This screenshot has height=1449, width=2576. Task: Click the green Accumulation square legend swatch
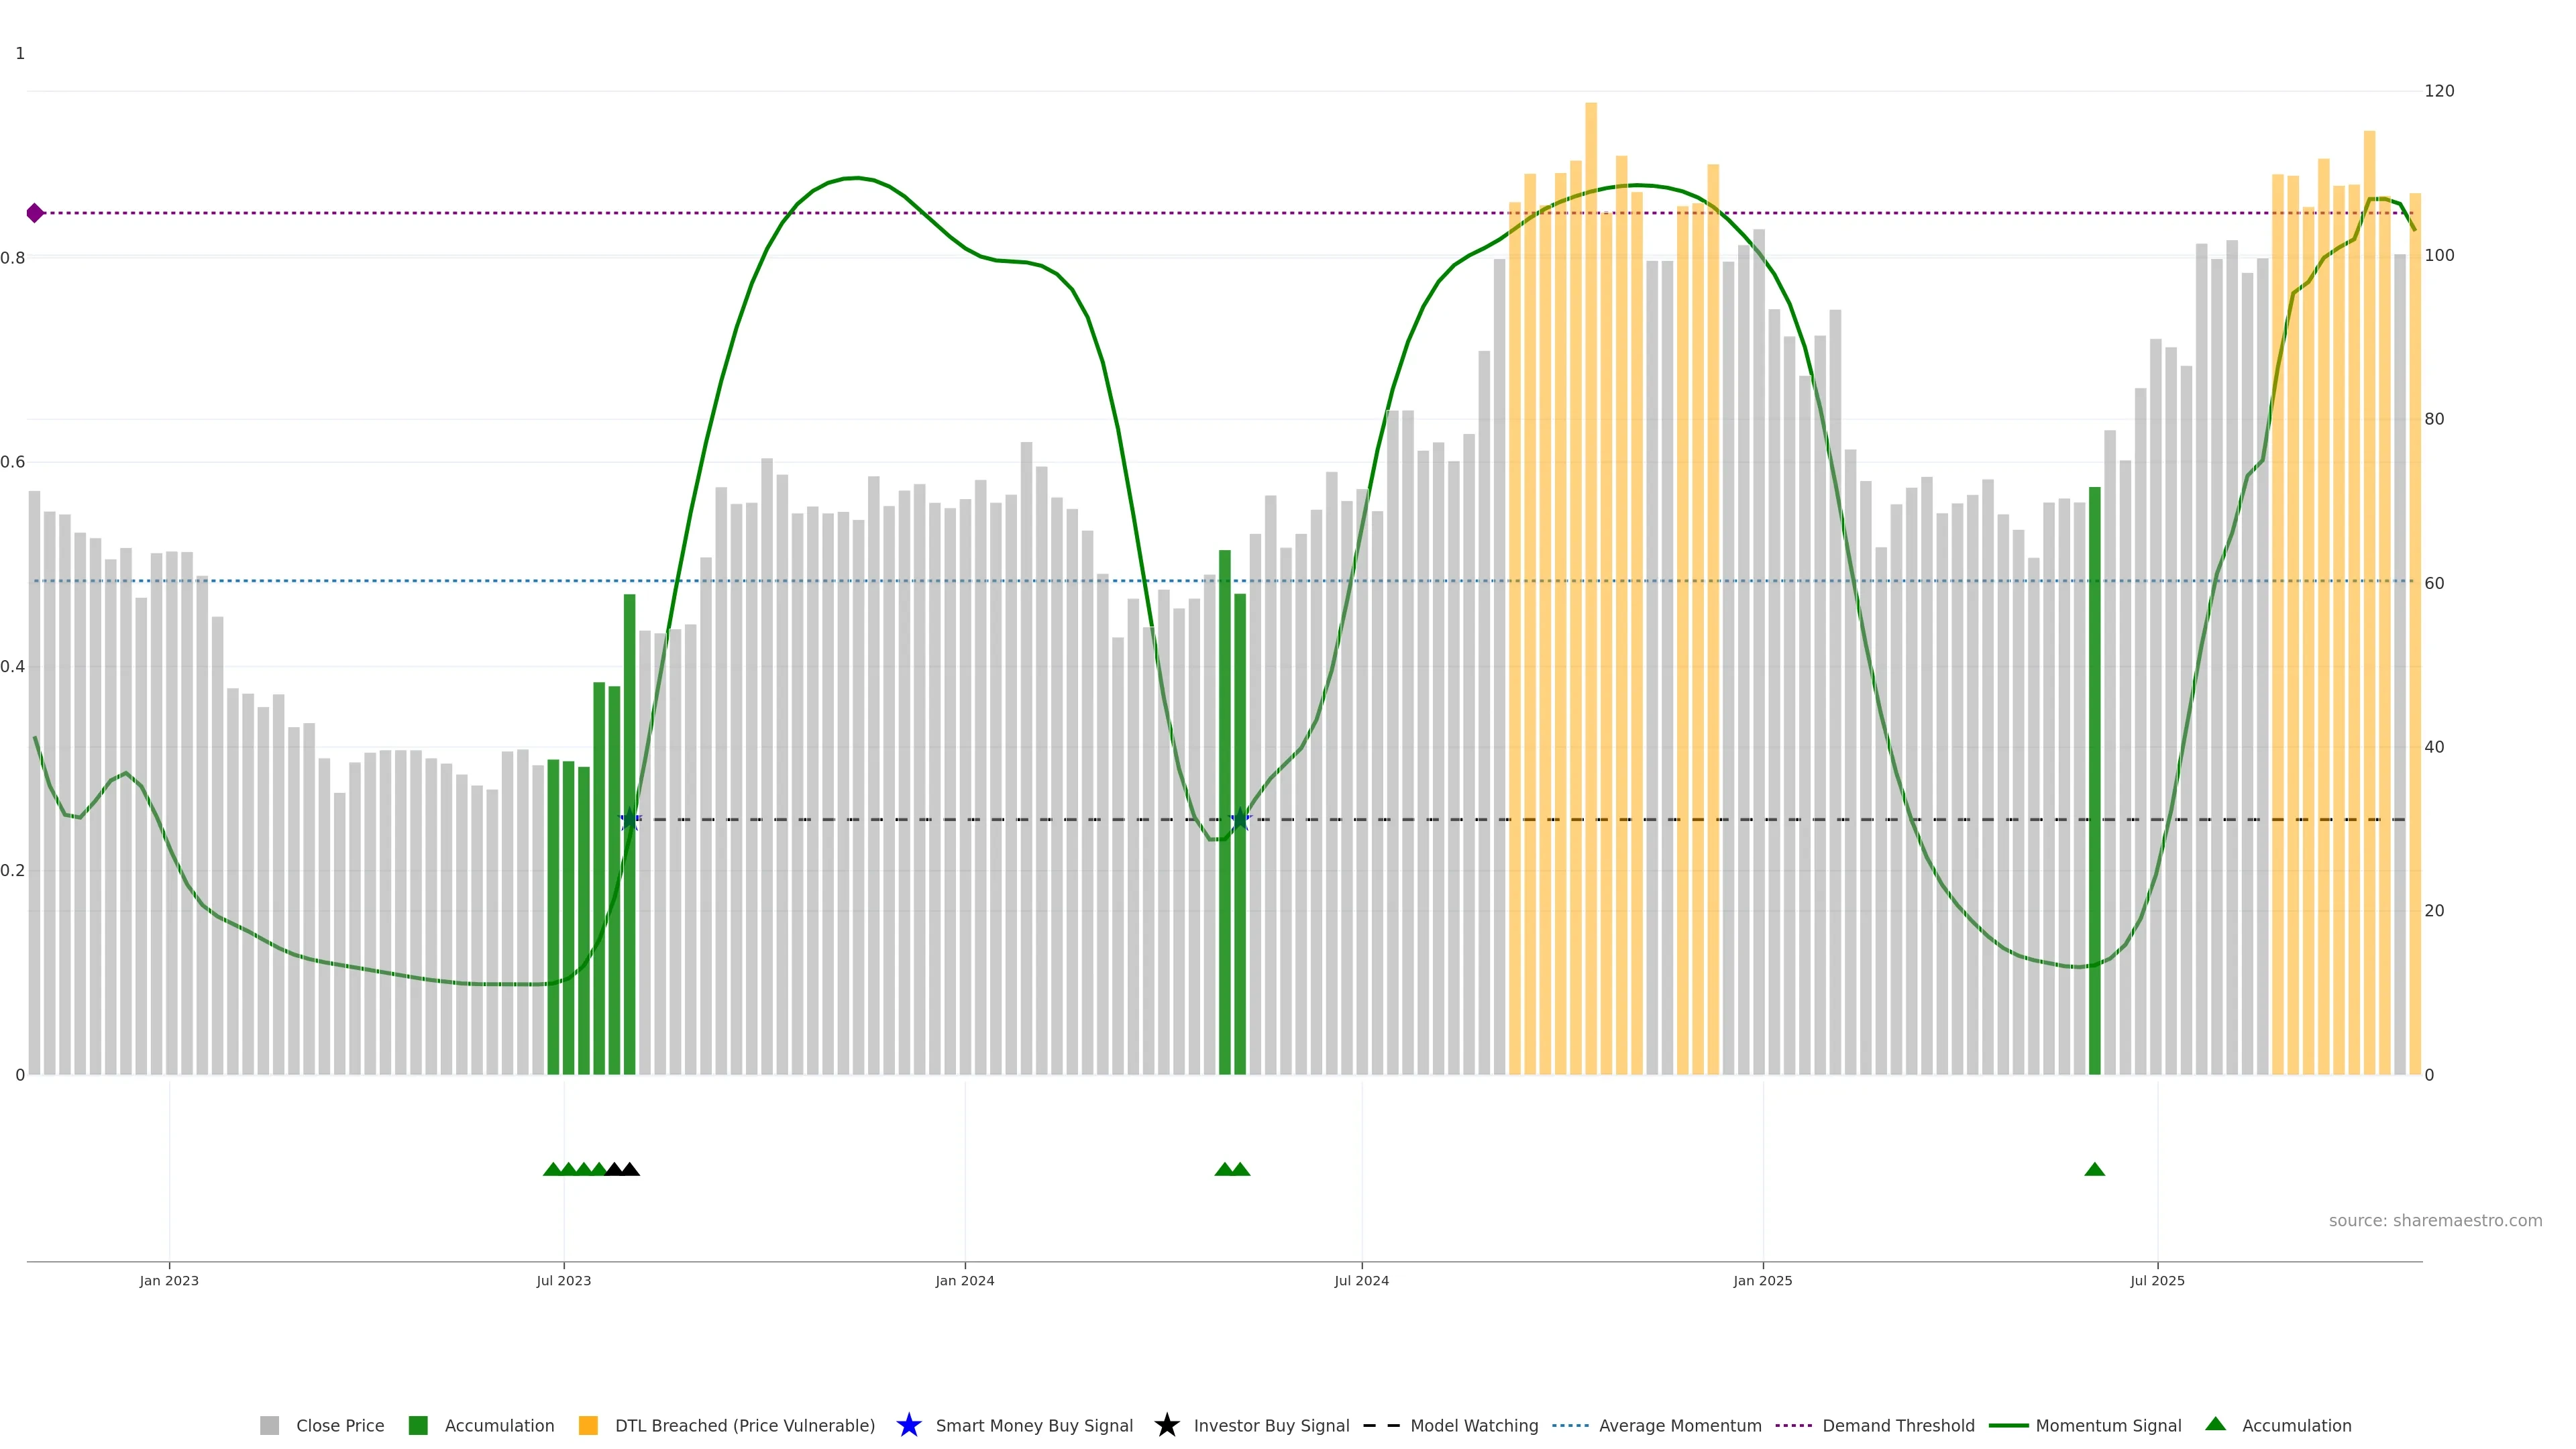point(418,1425)
